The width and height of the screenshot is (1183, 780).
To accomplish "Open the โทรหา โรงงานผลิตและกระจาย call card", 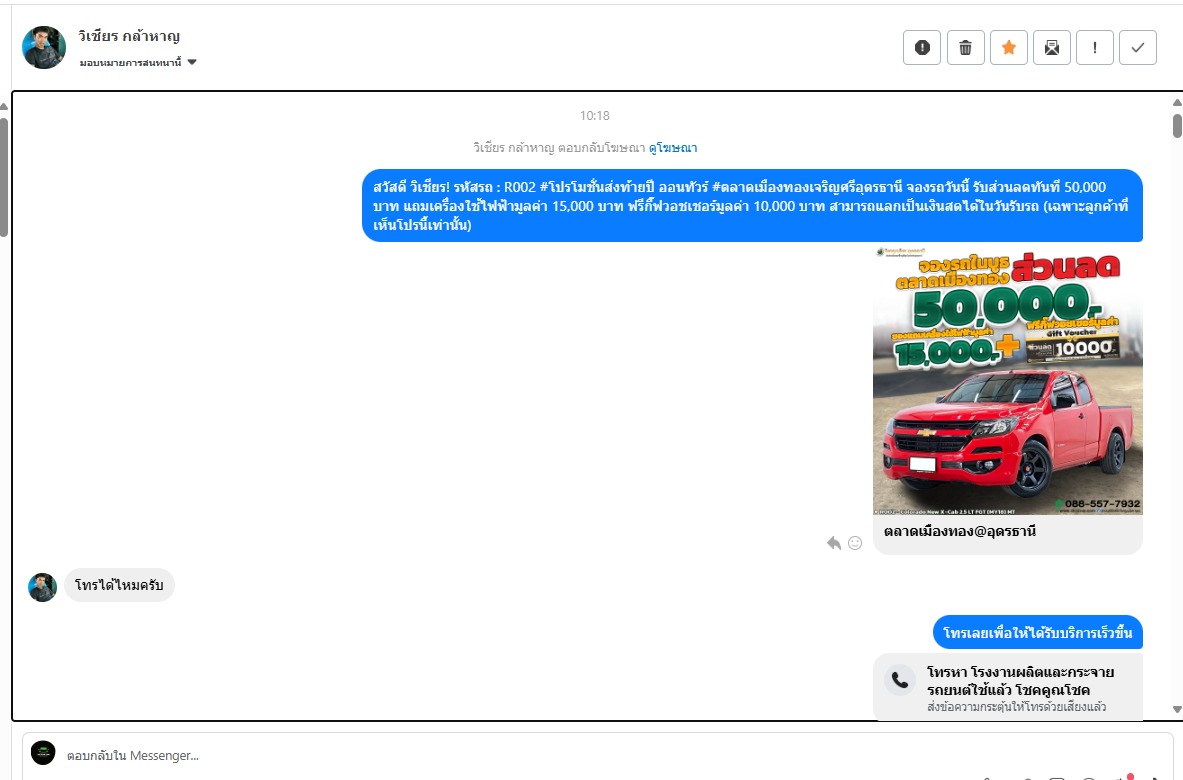I will pyautogui.click(x=1007, y=687).
